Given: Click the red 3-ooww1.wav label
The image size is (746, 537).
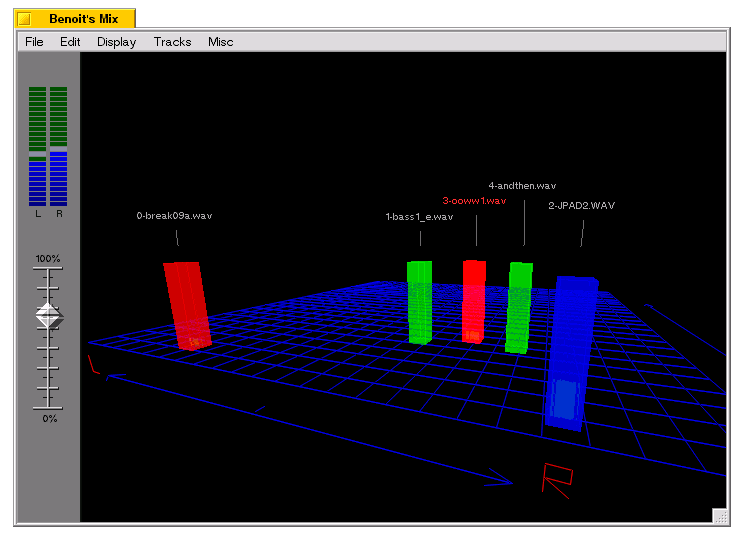Looking at the screenshot, I should [x=474, y=201].
